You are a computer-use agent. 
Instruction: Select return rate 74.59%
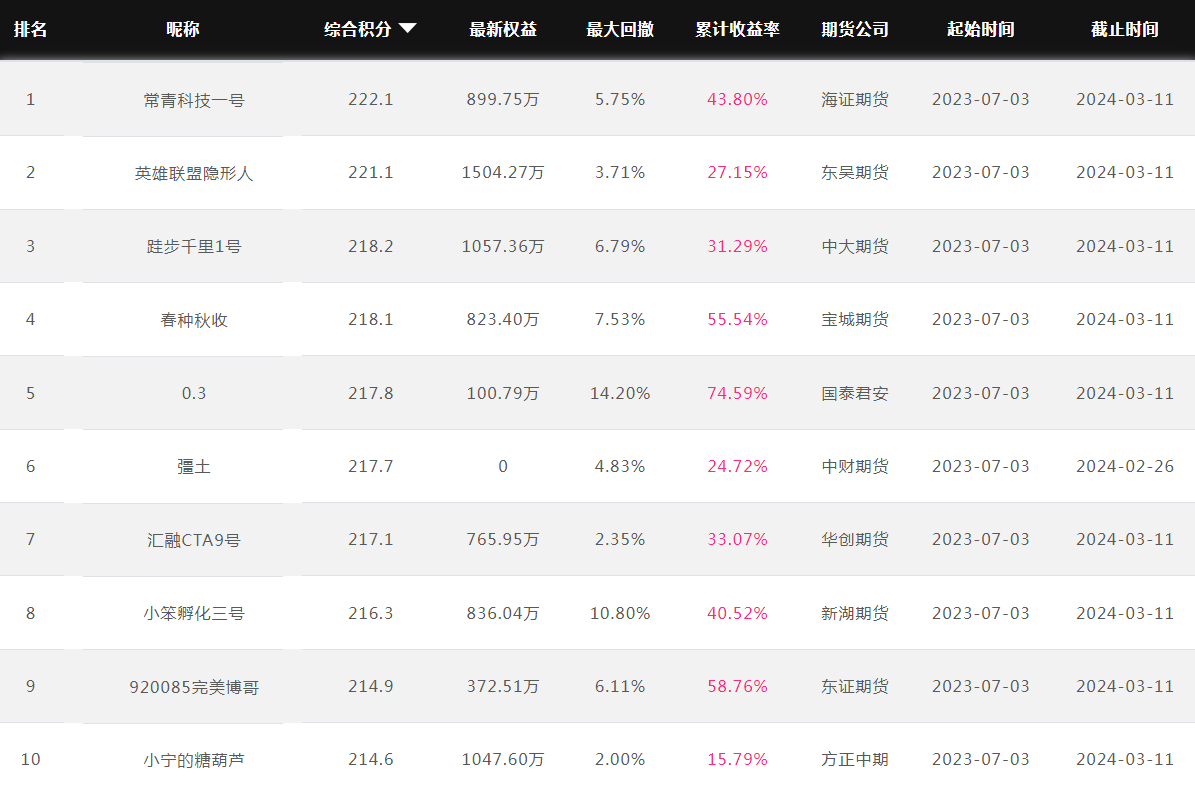738,393
